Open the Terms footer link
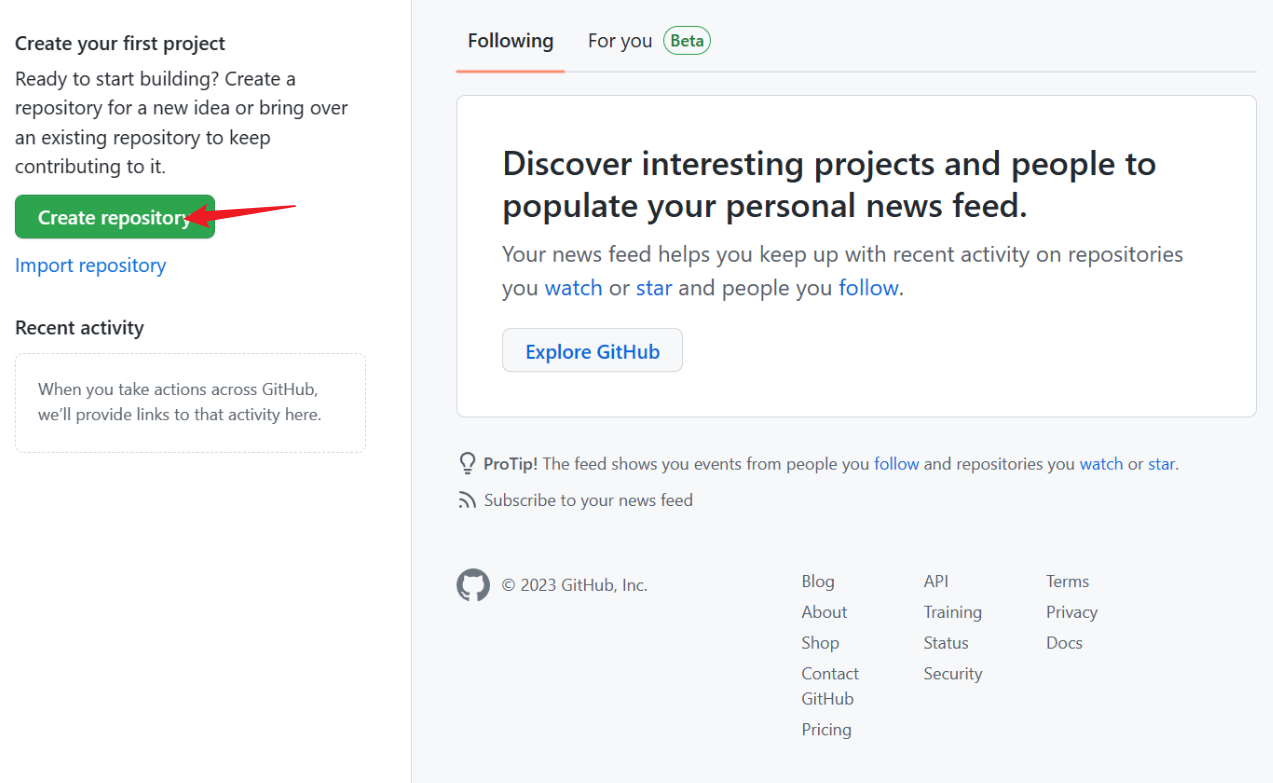1273x783 pixels. (x=1067, y=581)
